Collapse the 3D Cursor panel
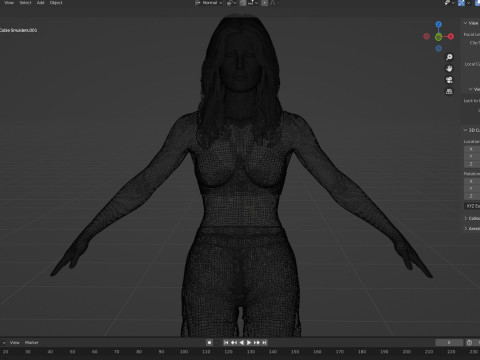Viewport: 480px width, 360px height. click(466, 130)
